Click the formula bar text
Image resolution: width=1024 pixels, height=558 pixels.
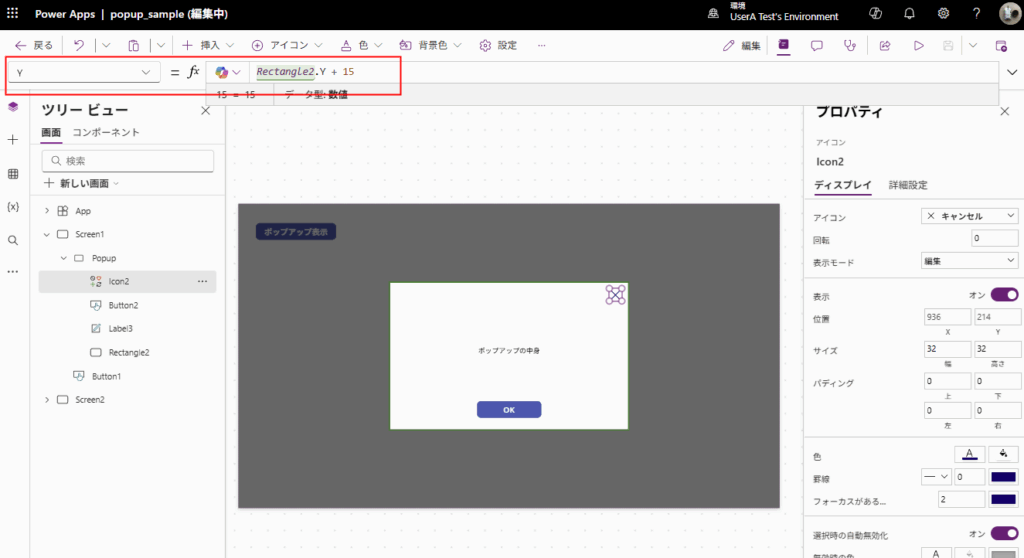coord(305,71)
